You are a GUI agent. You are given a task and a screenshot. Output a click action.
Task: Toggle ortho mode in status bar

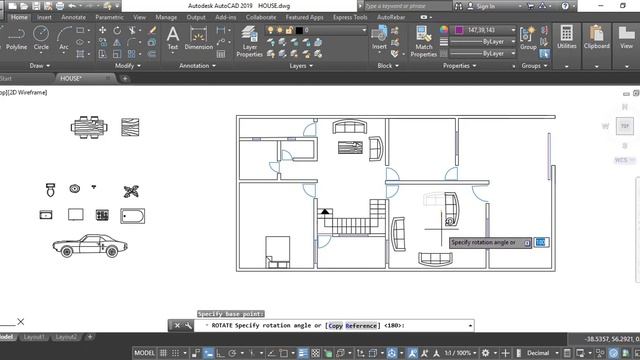click(x=220, y=353)
